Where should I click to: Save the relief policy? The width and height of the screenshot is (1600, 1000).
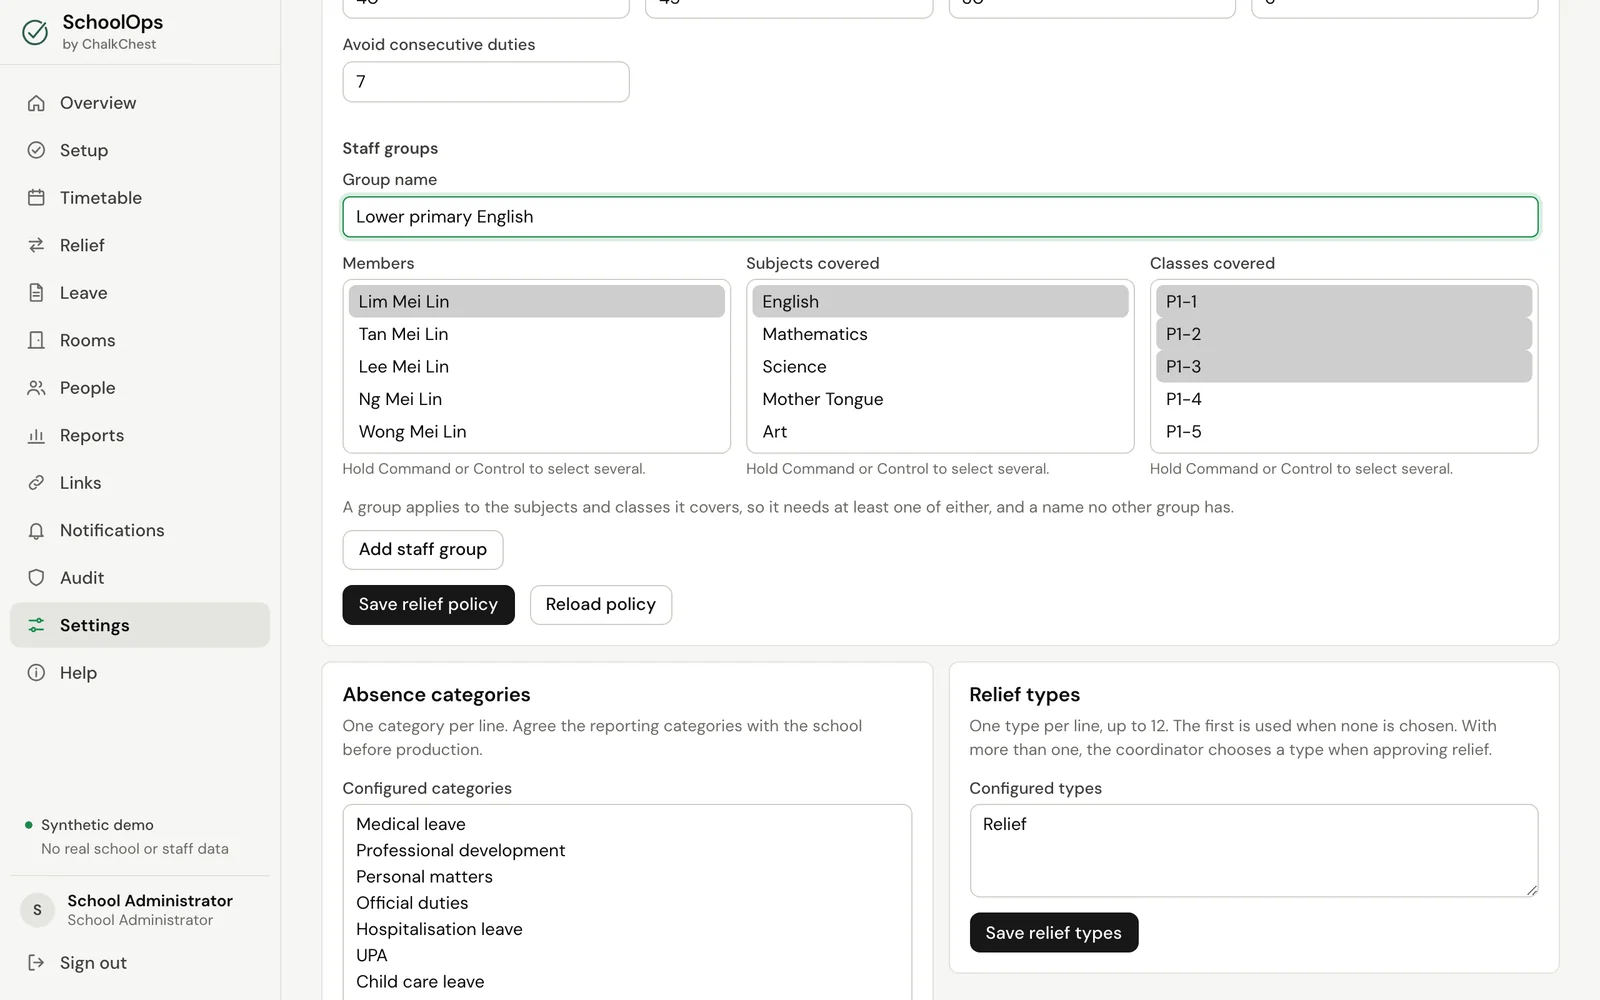click(x=428, y=605)
